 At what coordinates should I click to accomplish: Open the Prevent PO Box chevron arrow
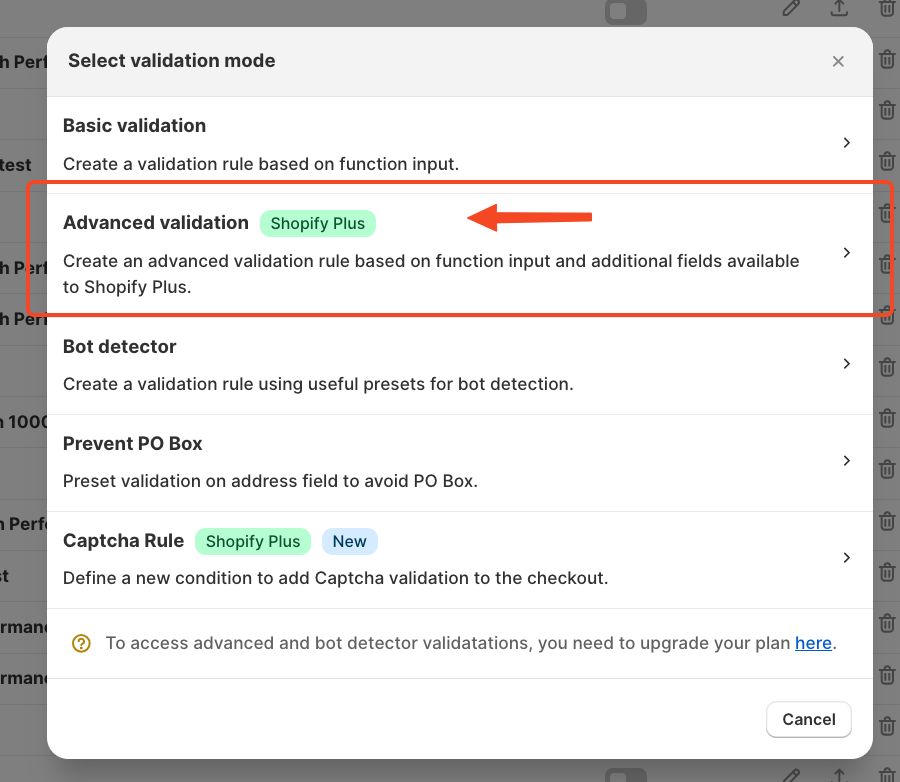point(846,461)
